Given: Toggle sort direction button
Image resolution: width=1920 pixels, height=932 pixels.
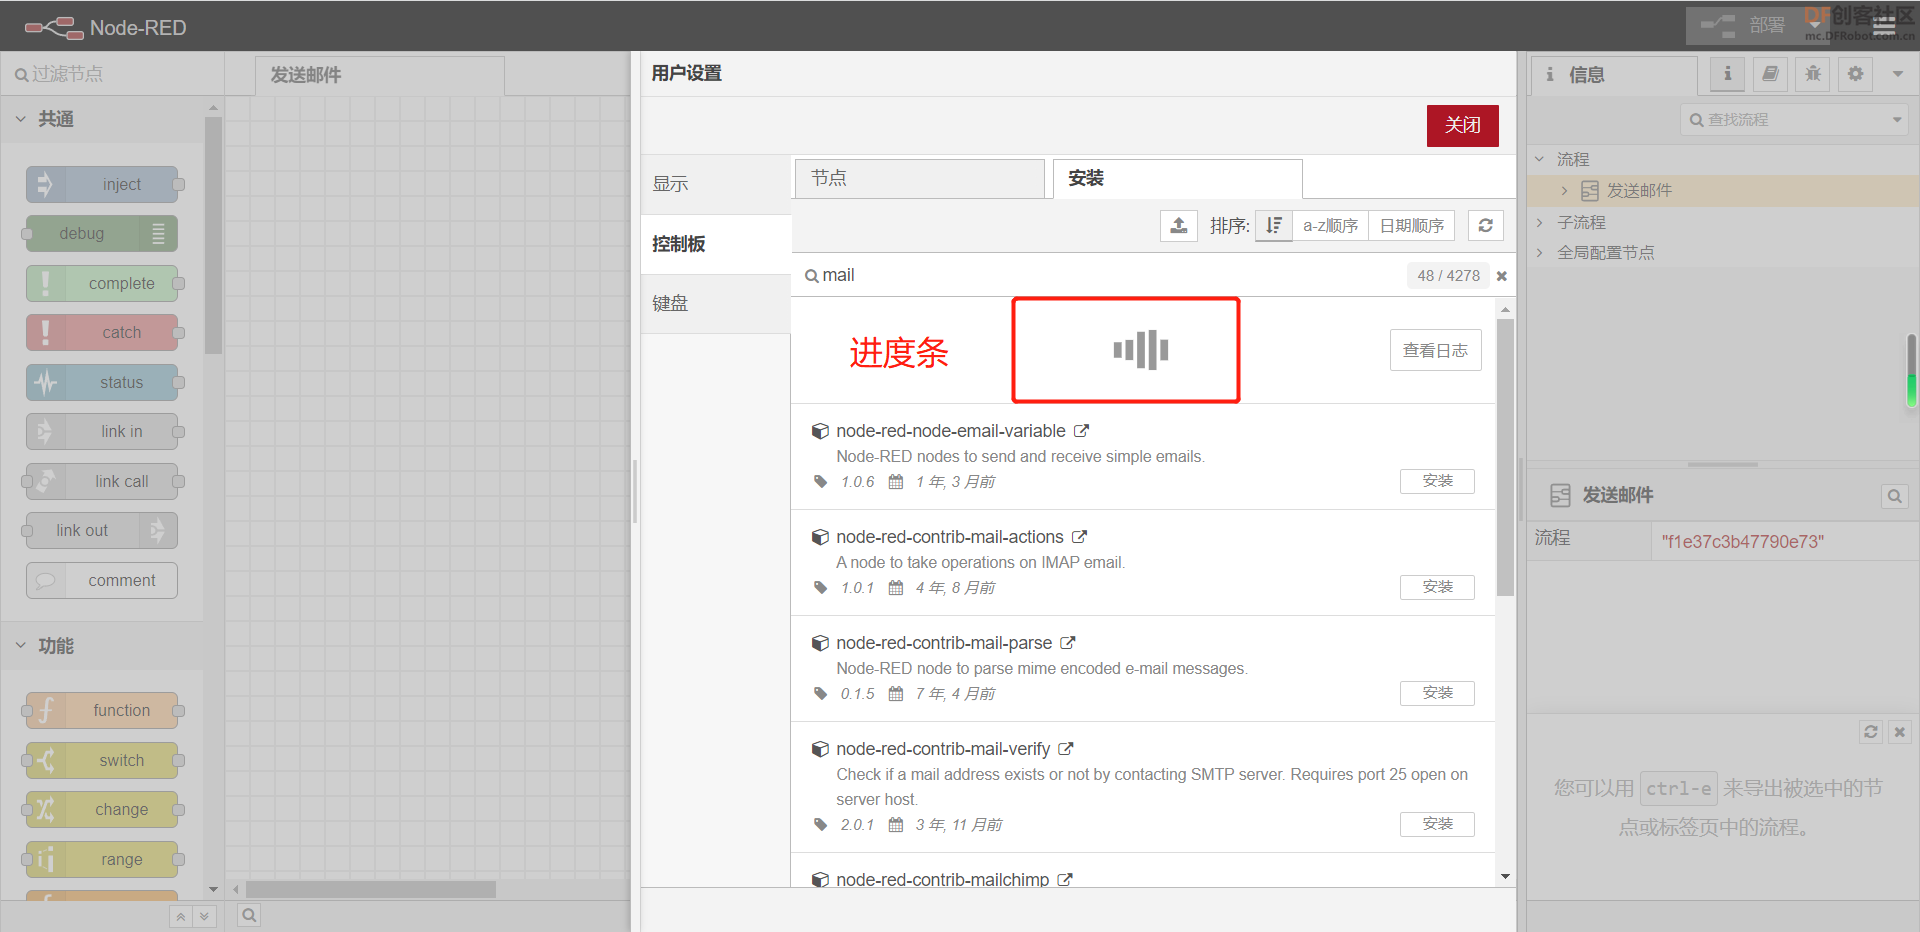Looking at the screenshot, I should point(1273,225).
